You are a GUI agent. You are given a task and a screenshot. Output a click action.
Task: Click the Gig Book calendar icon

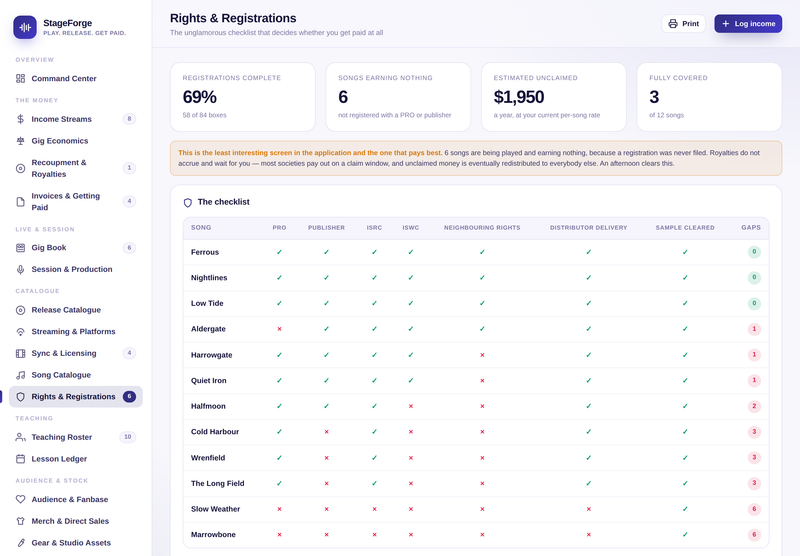pos(20,248)
